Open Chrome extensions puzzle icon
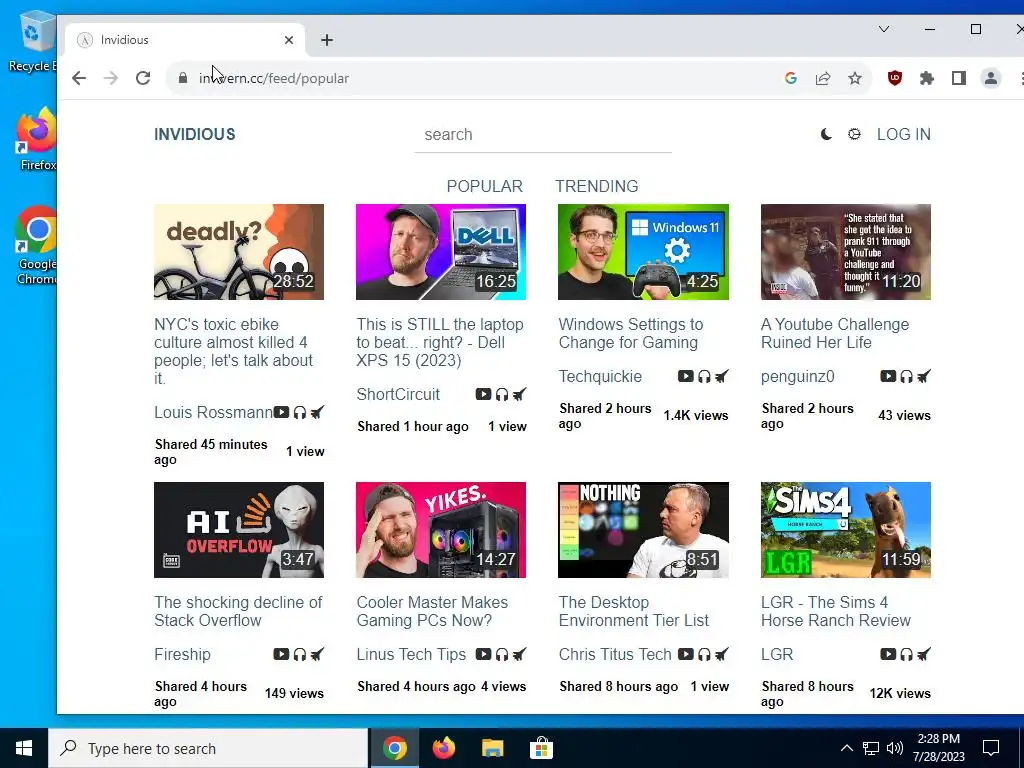 [927, 78]
